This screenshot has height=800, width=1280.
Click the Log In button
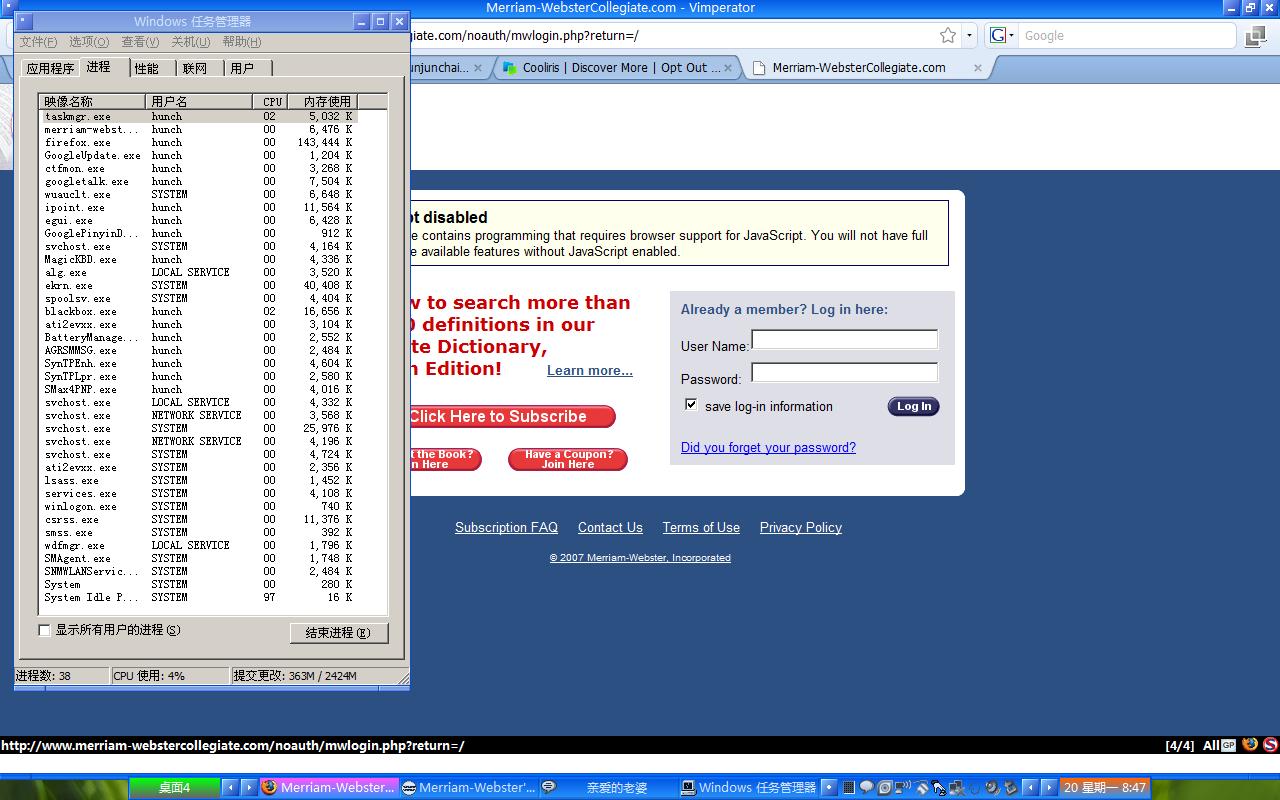click(x=914, y=406)
